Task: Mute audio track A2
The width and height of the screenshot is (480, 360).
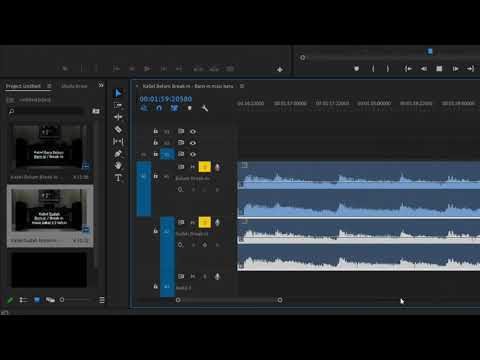Action: coord(193,222)
